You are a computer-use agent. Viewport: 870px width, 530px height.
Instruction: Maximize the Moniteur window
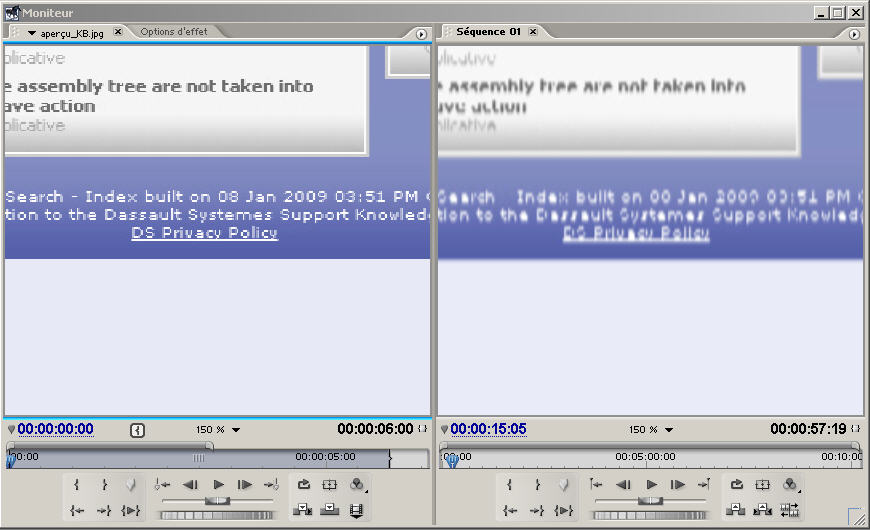pyautogui.click(x=838, y=12)
